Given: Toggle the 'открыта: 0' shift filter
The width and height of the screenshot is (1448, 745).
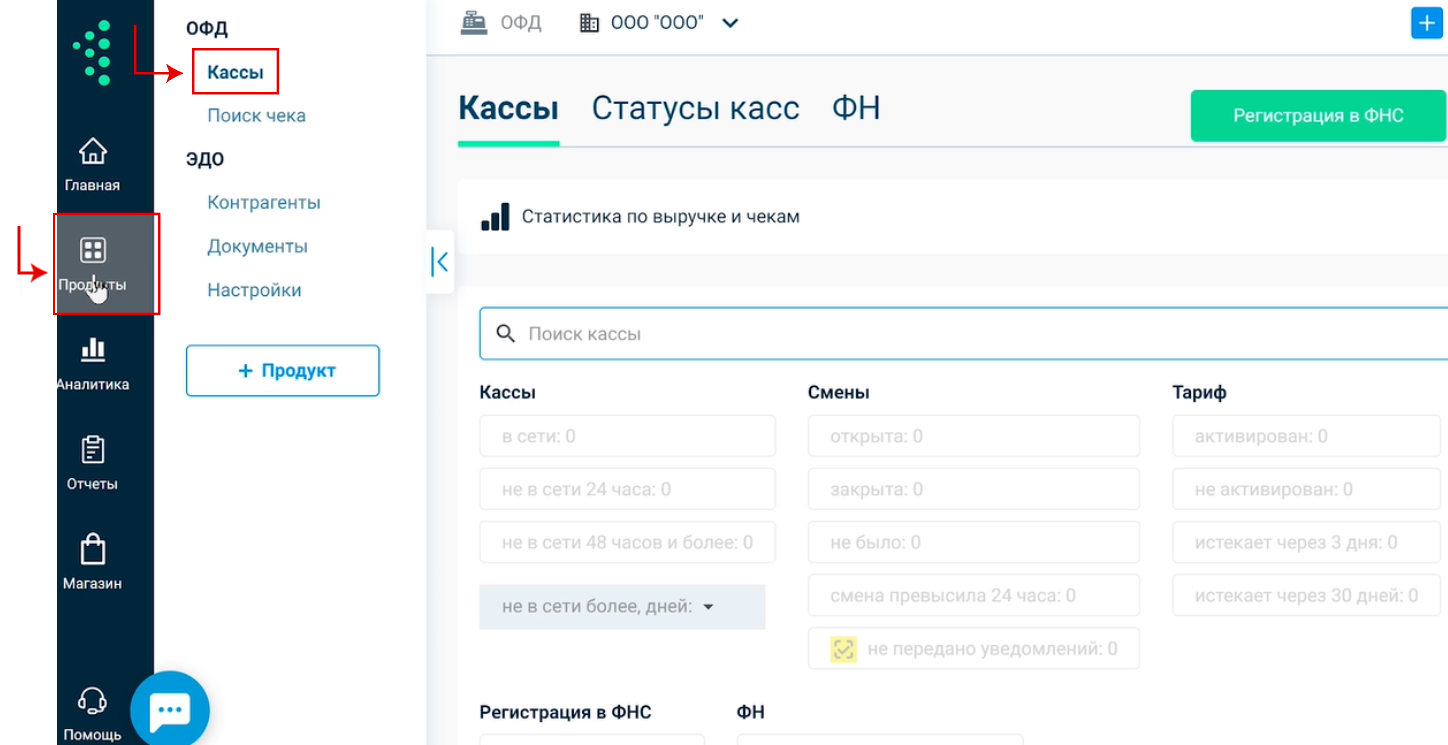Looking at the screenshot, I should pyautogui.click(x=973, y=436).
